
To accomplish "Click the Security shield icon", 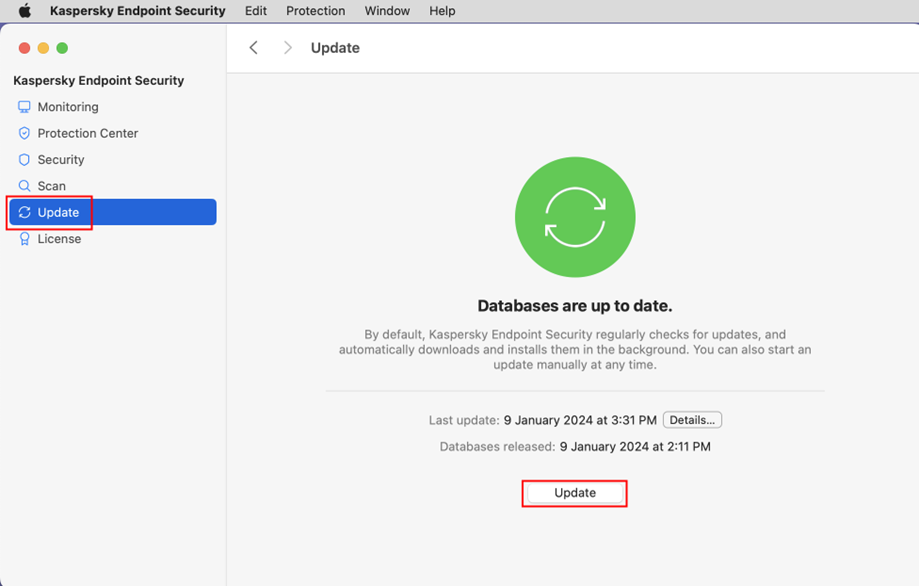I will coord(25,160).
